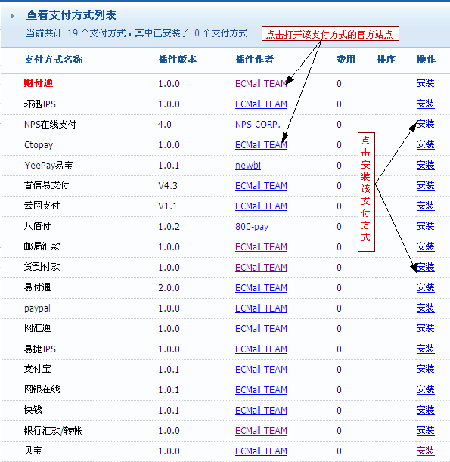Image resolution: width=450 pixels, height=462 pixels.
Task: Click the YeePay易宝 payment name
Action: [x=48, y=165]
